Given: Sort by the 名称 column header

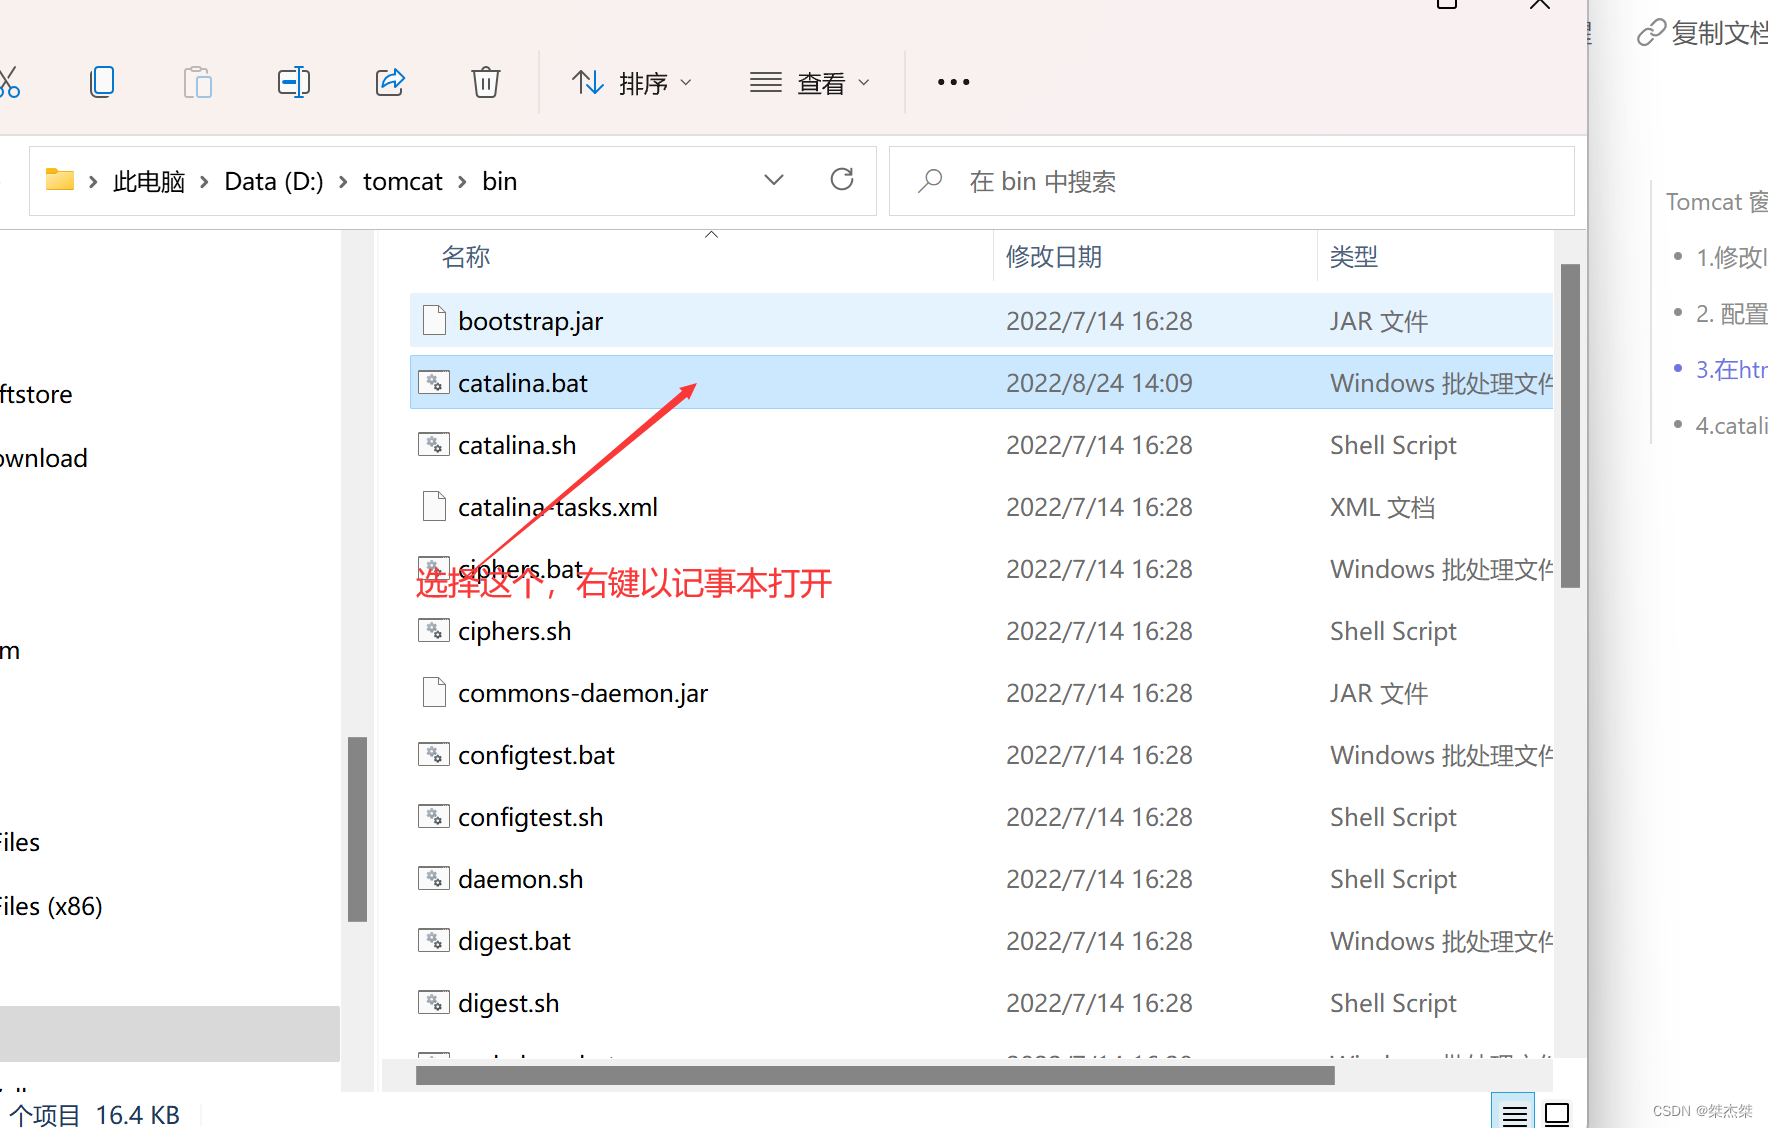Looking at the screenshot, I should (x=466, y=257).
